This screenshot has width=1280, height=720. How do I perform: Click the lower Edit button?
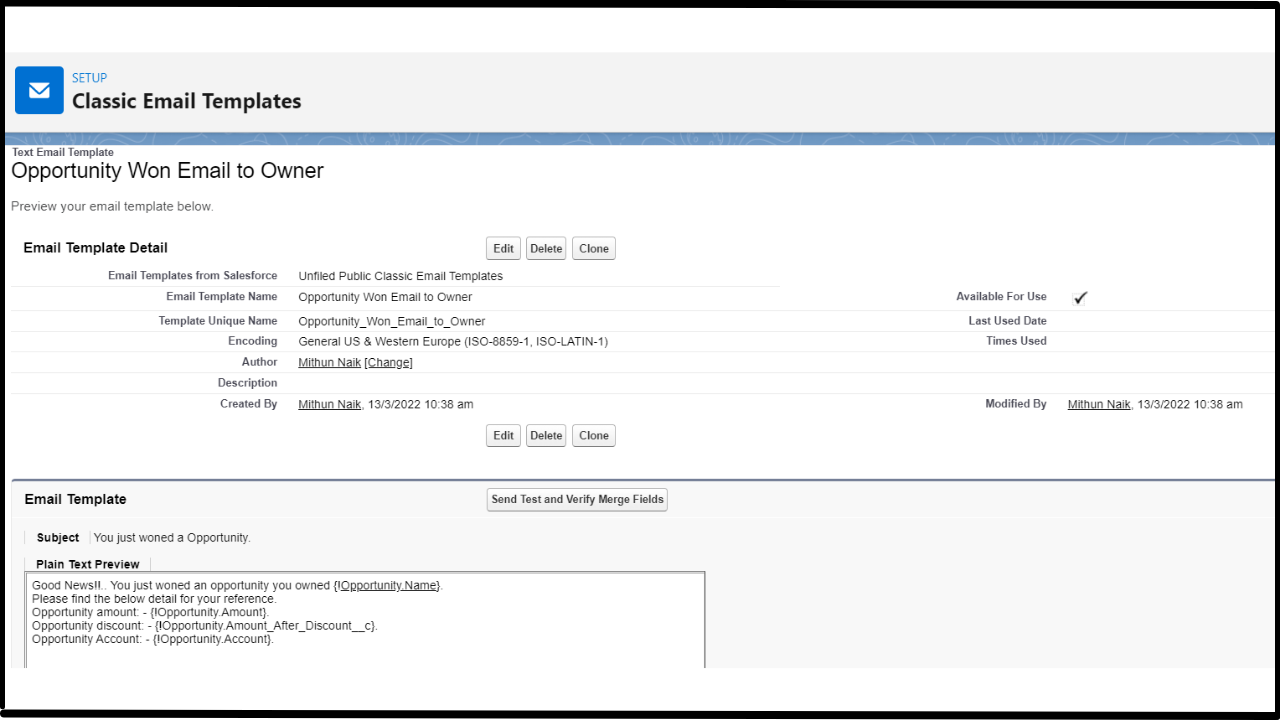(503, 435)
